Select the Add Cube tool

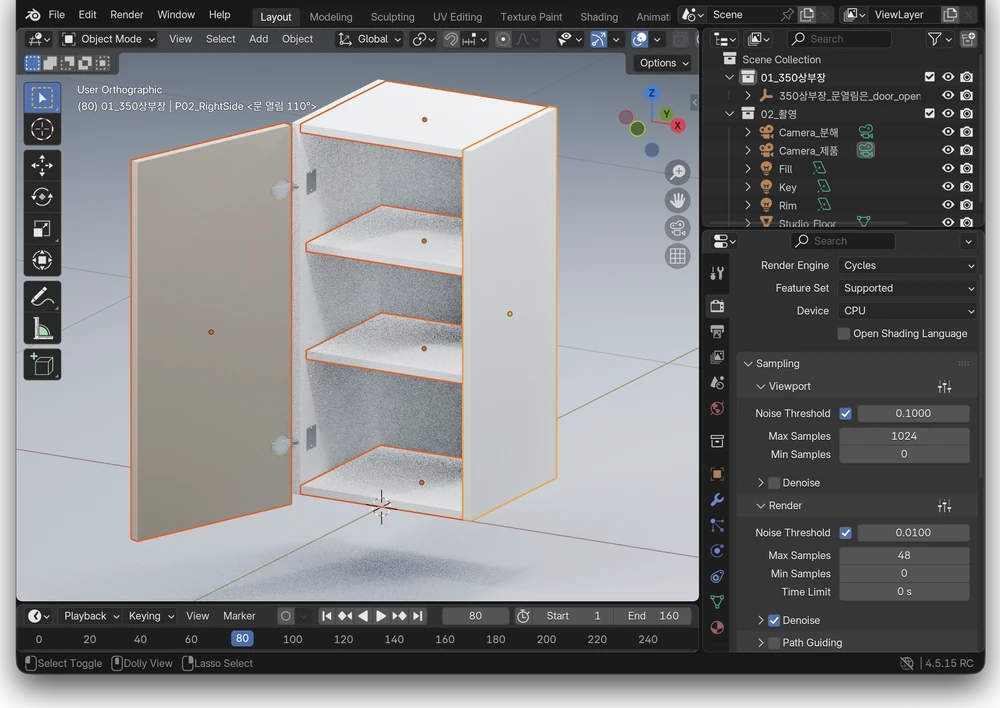click(x=42, y=365)
